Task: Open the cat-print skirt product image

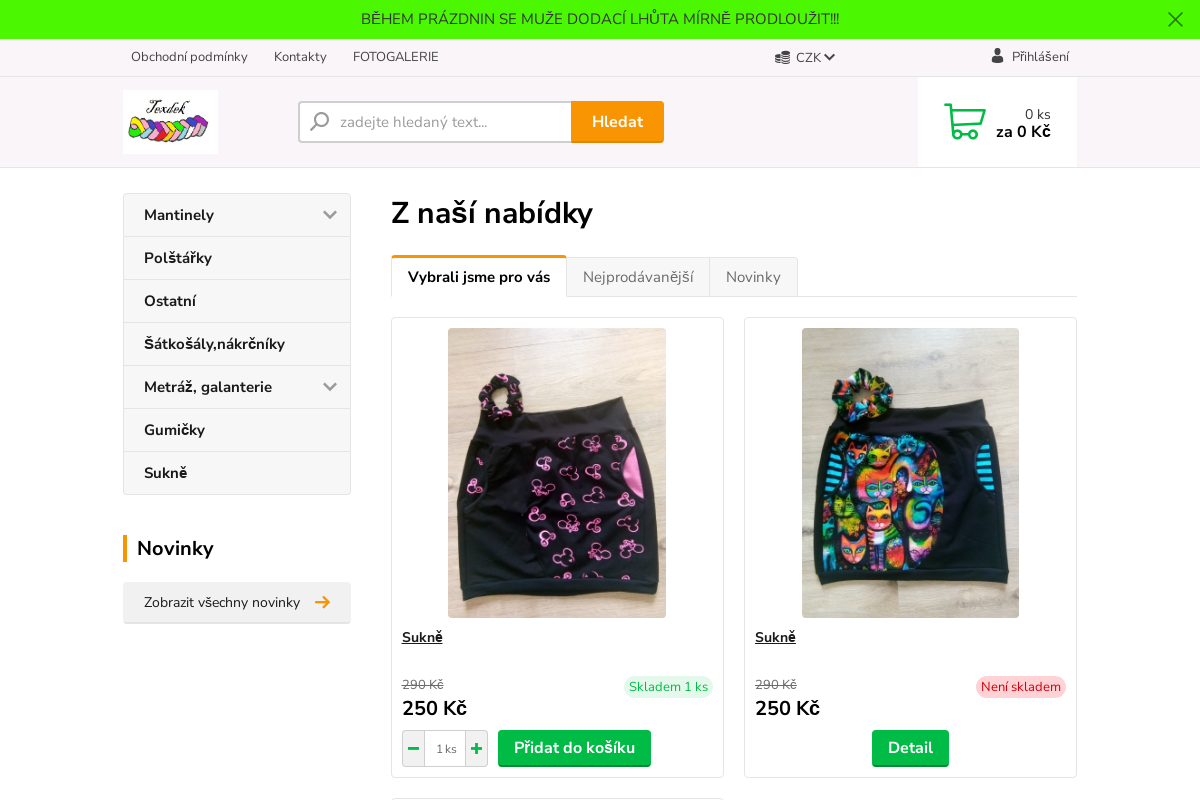Action: tap(910, 472)
